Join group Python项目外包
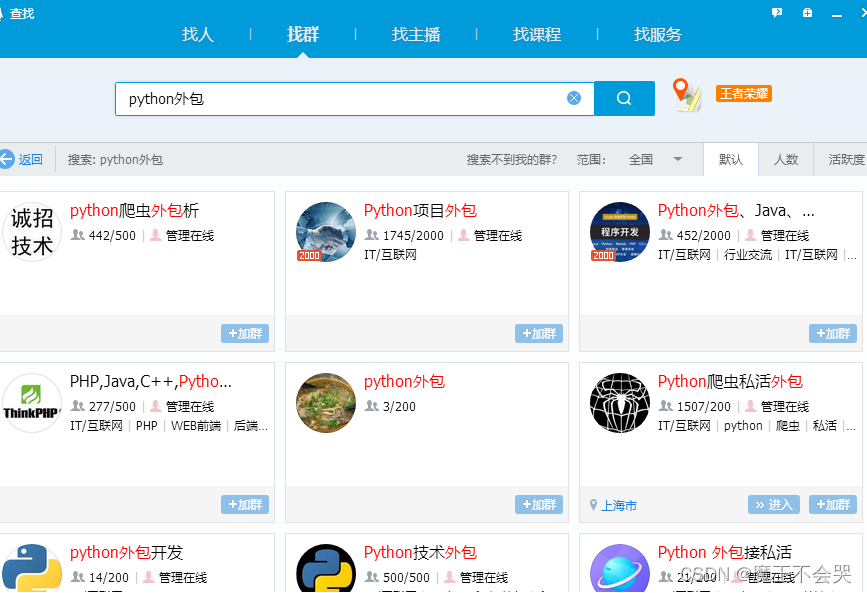 click(539, 334)
